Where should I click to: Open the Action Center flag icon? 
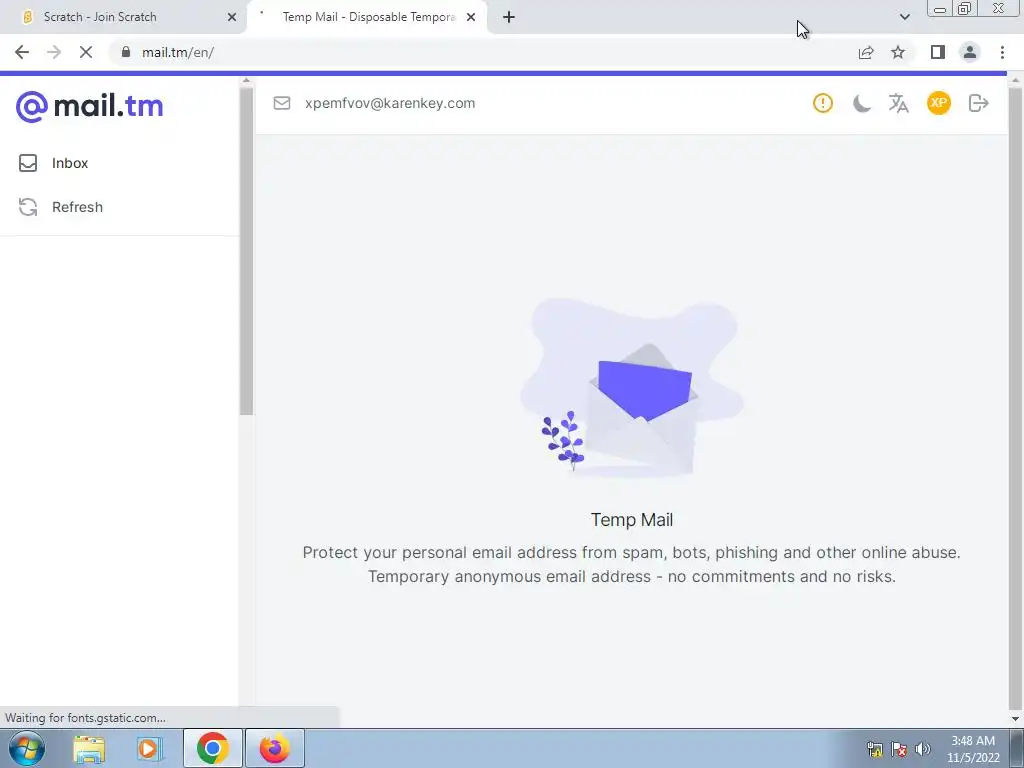[x=899, y=749]
